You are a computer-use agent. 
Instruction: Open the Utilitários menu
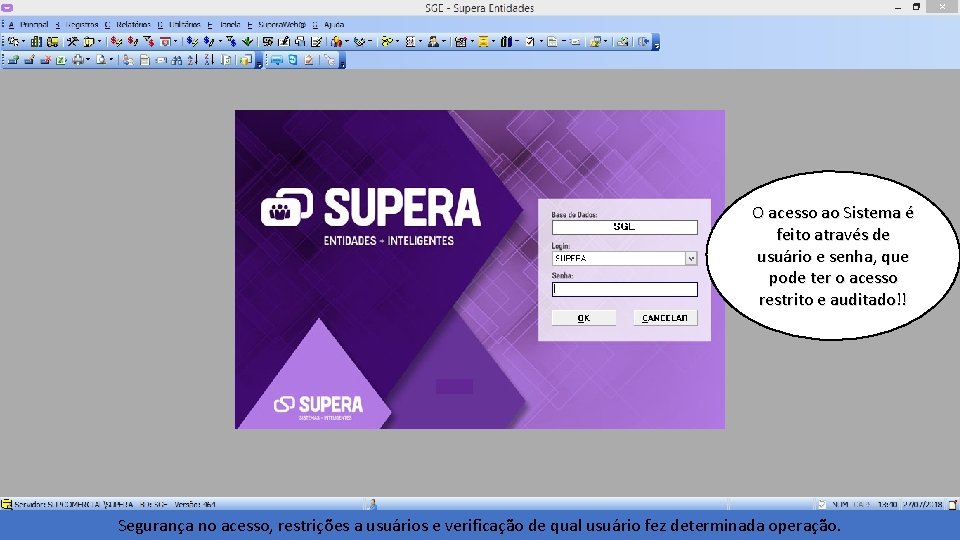click(x=184, y=24)
